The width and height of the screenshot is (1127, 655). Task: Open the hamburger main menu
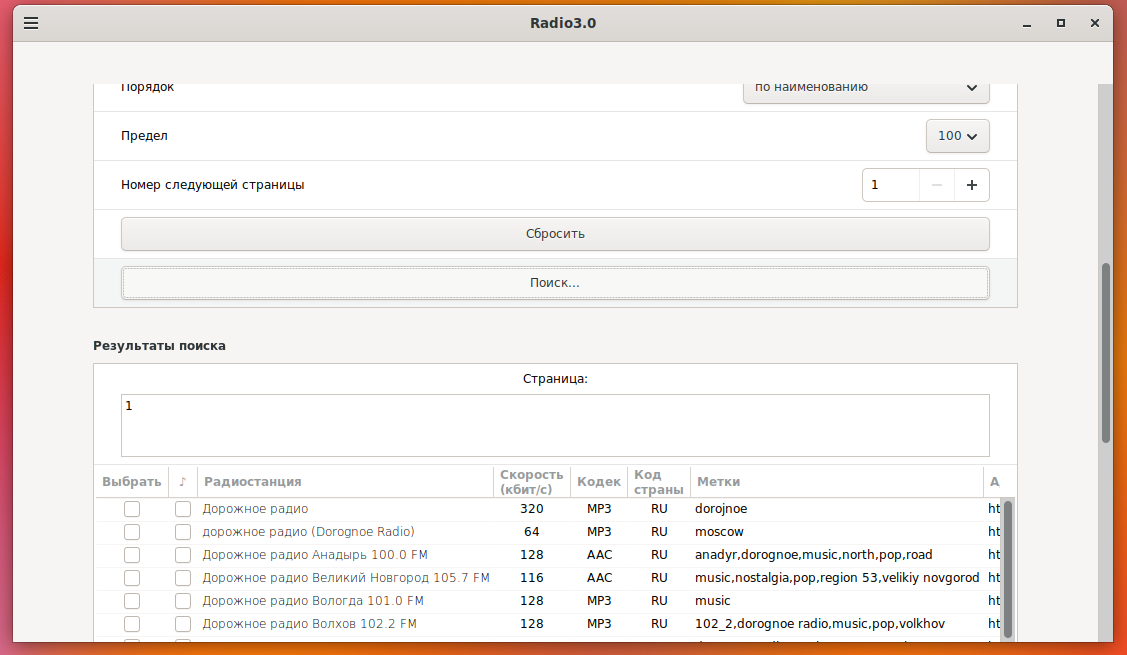click(31, 23)
